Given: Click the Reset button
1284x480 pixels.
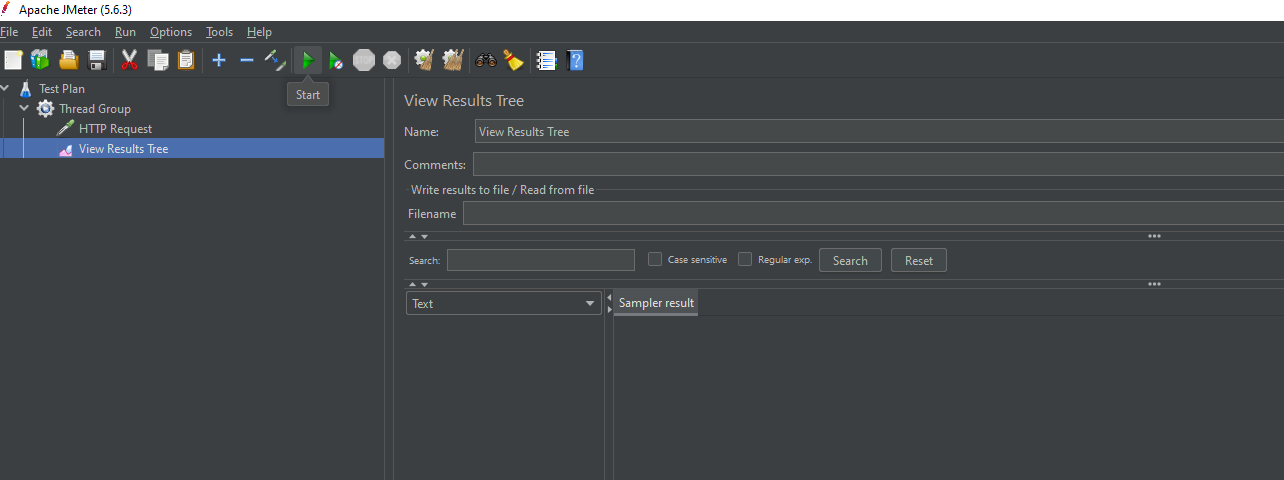Looking at the screenshot, I should click(918, 261).
